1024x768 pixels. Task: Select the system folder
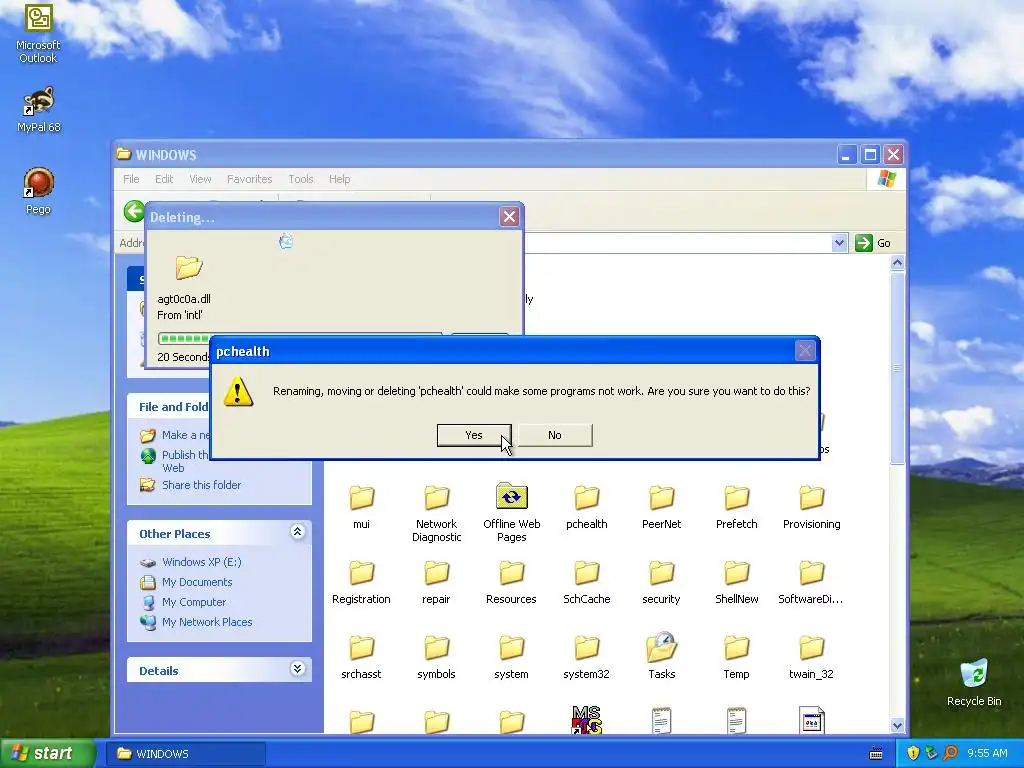[511, 657]
